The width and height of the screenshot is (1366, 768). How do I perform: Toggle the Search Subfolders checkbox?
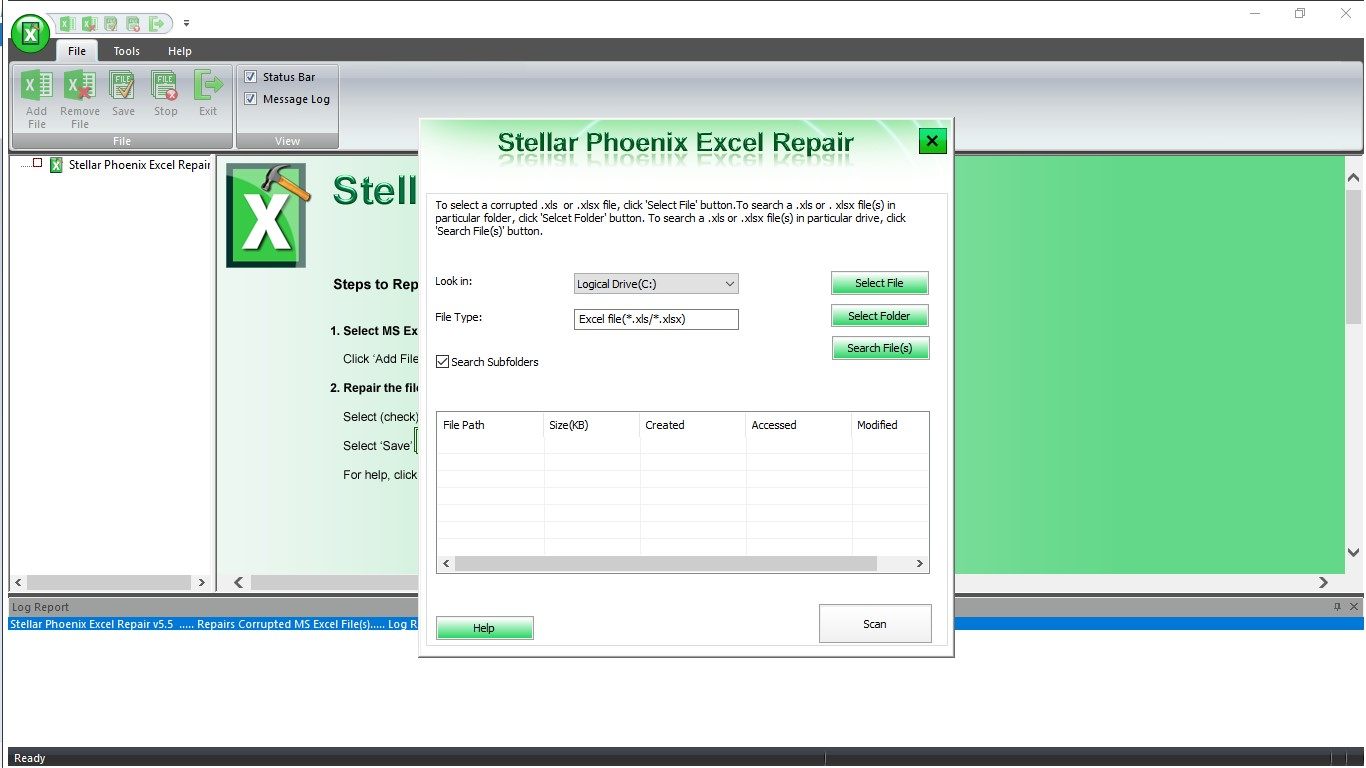click(443, 362)
